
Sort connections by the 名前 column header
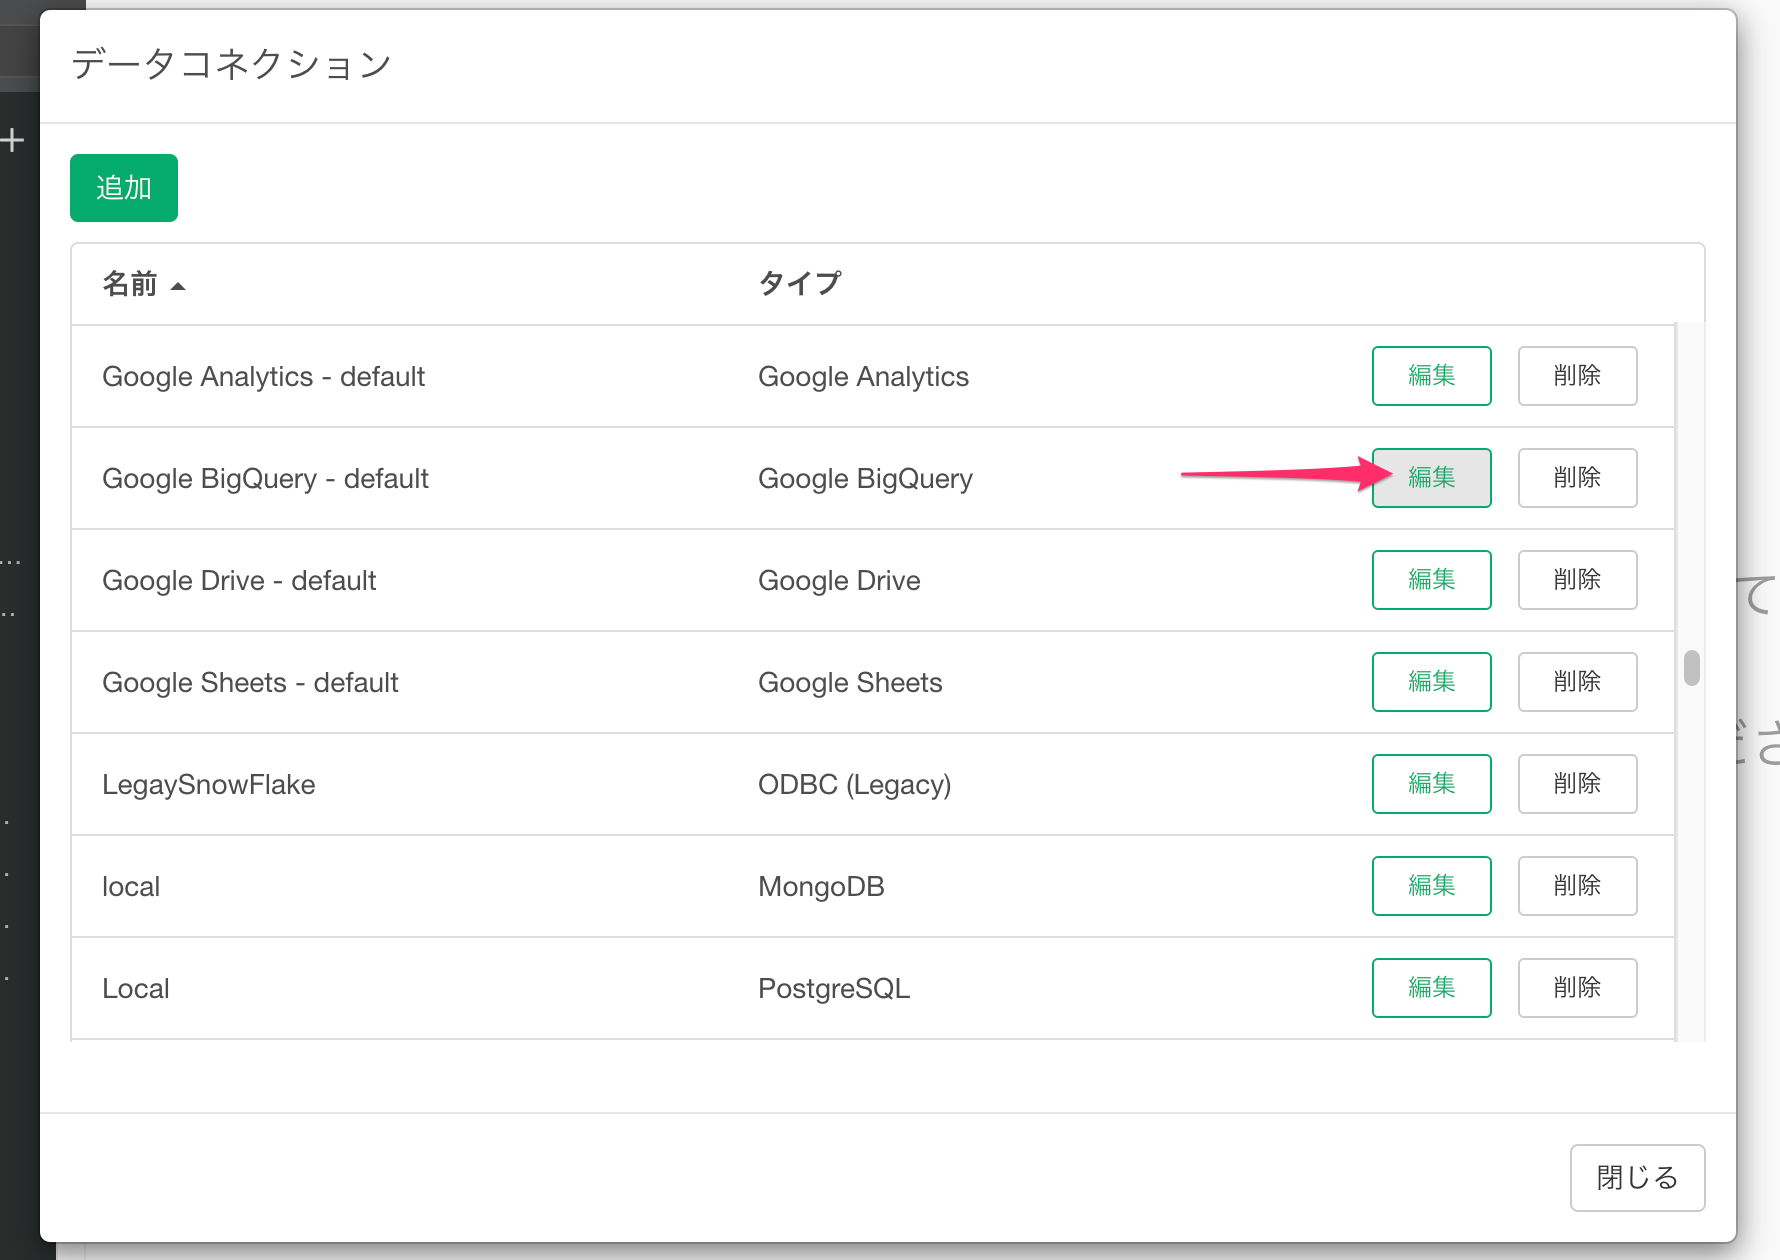143,284
